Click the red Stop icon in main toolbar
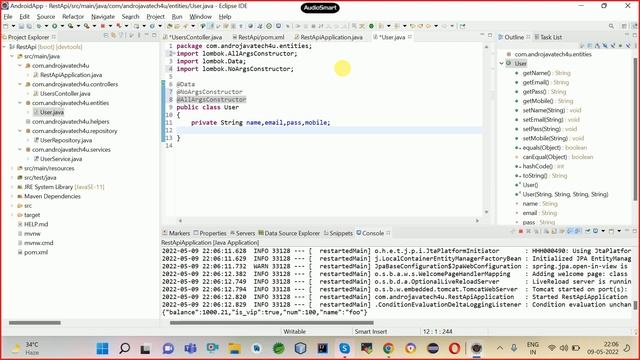 click(103, 26)
